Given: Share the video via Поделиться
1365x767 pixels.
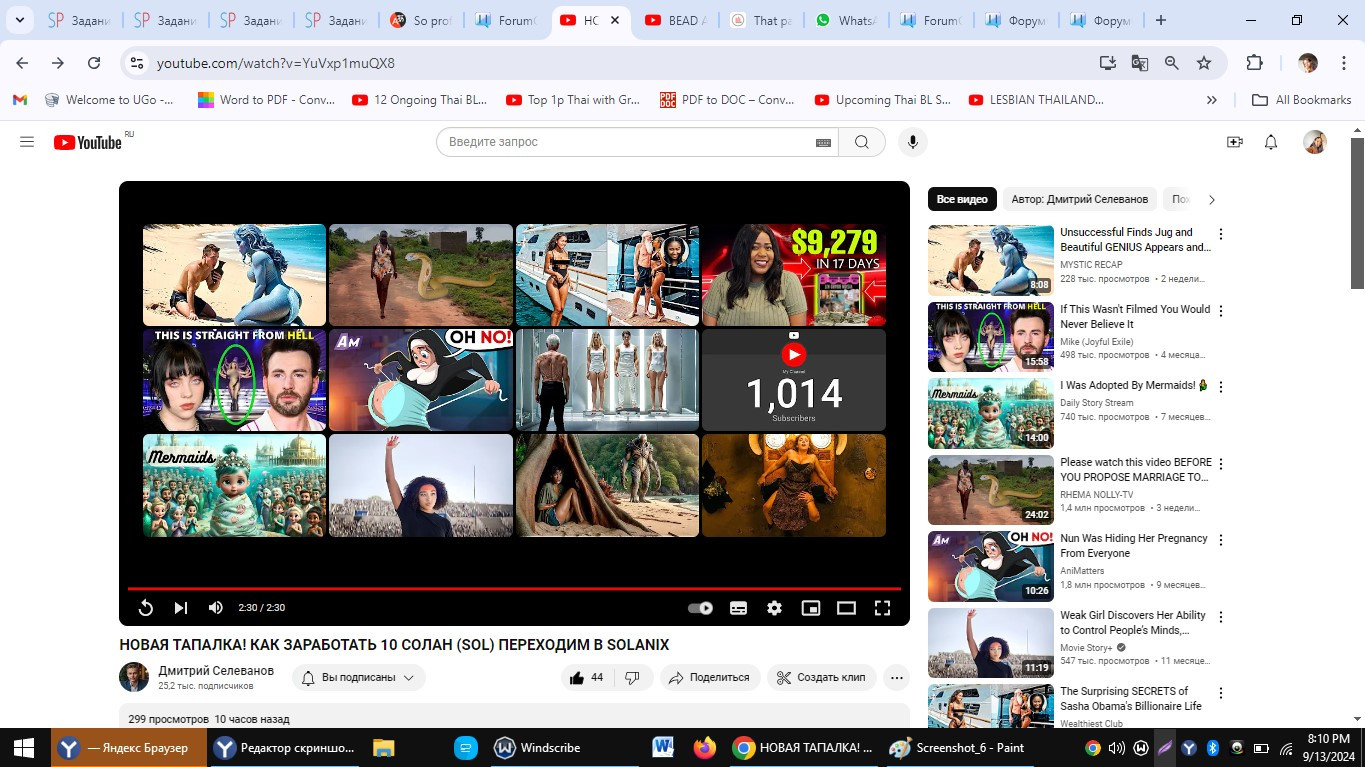Looking at the screenshot, I should pos(709,677).
